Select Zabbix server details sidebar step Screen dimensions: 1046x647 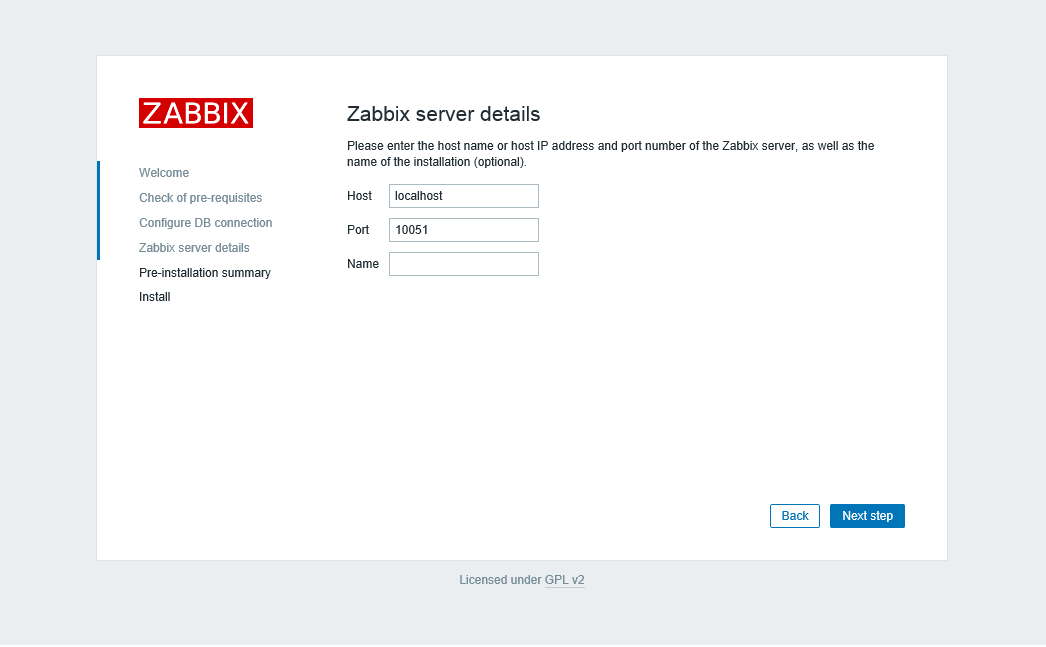pyautogui.click(x=194, y=248)
